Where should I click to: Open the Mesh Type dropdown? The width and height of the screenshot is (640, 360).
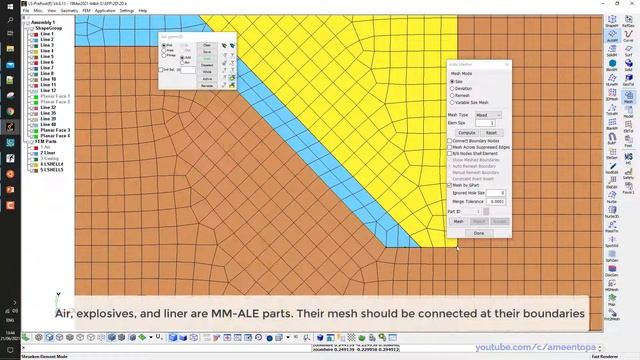[489, 115]
